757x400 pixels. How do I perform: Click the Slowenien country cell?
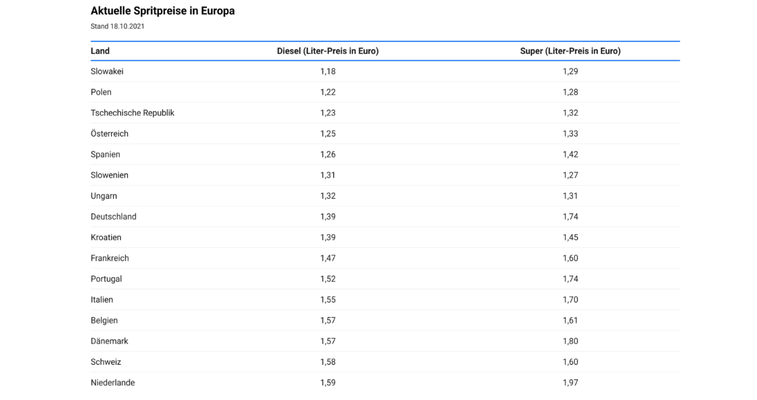pos(110,175)
